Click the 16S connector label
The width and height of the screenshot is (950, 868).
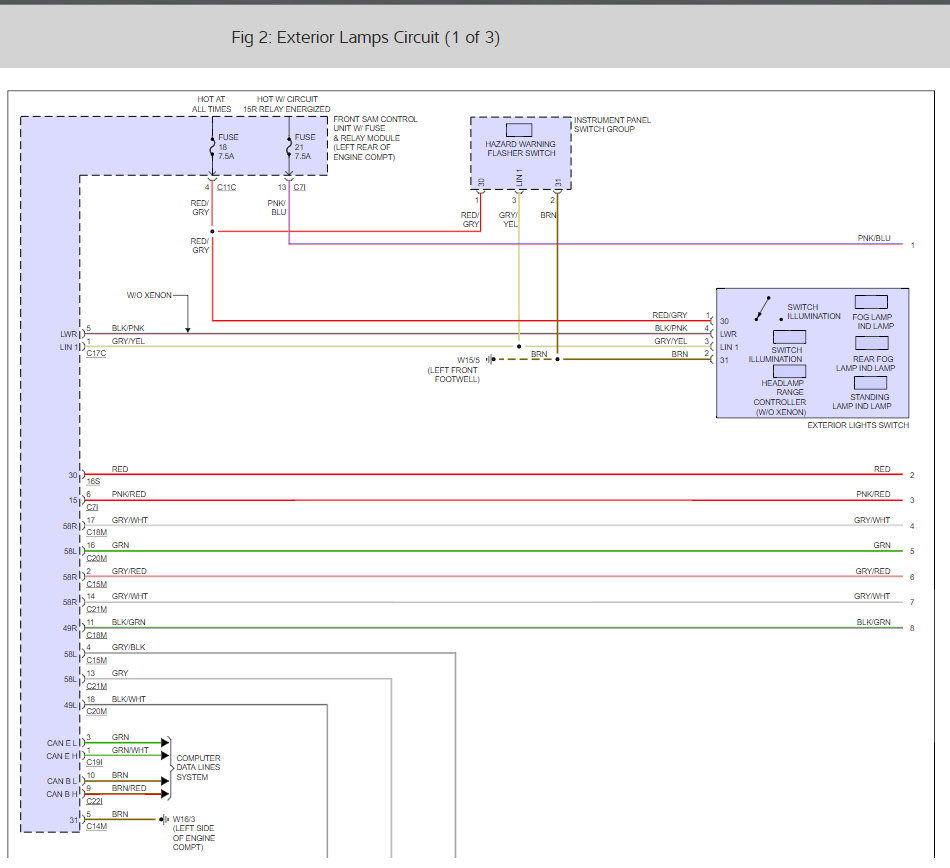click(93, 481)
